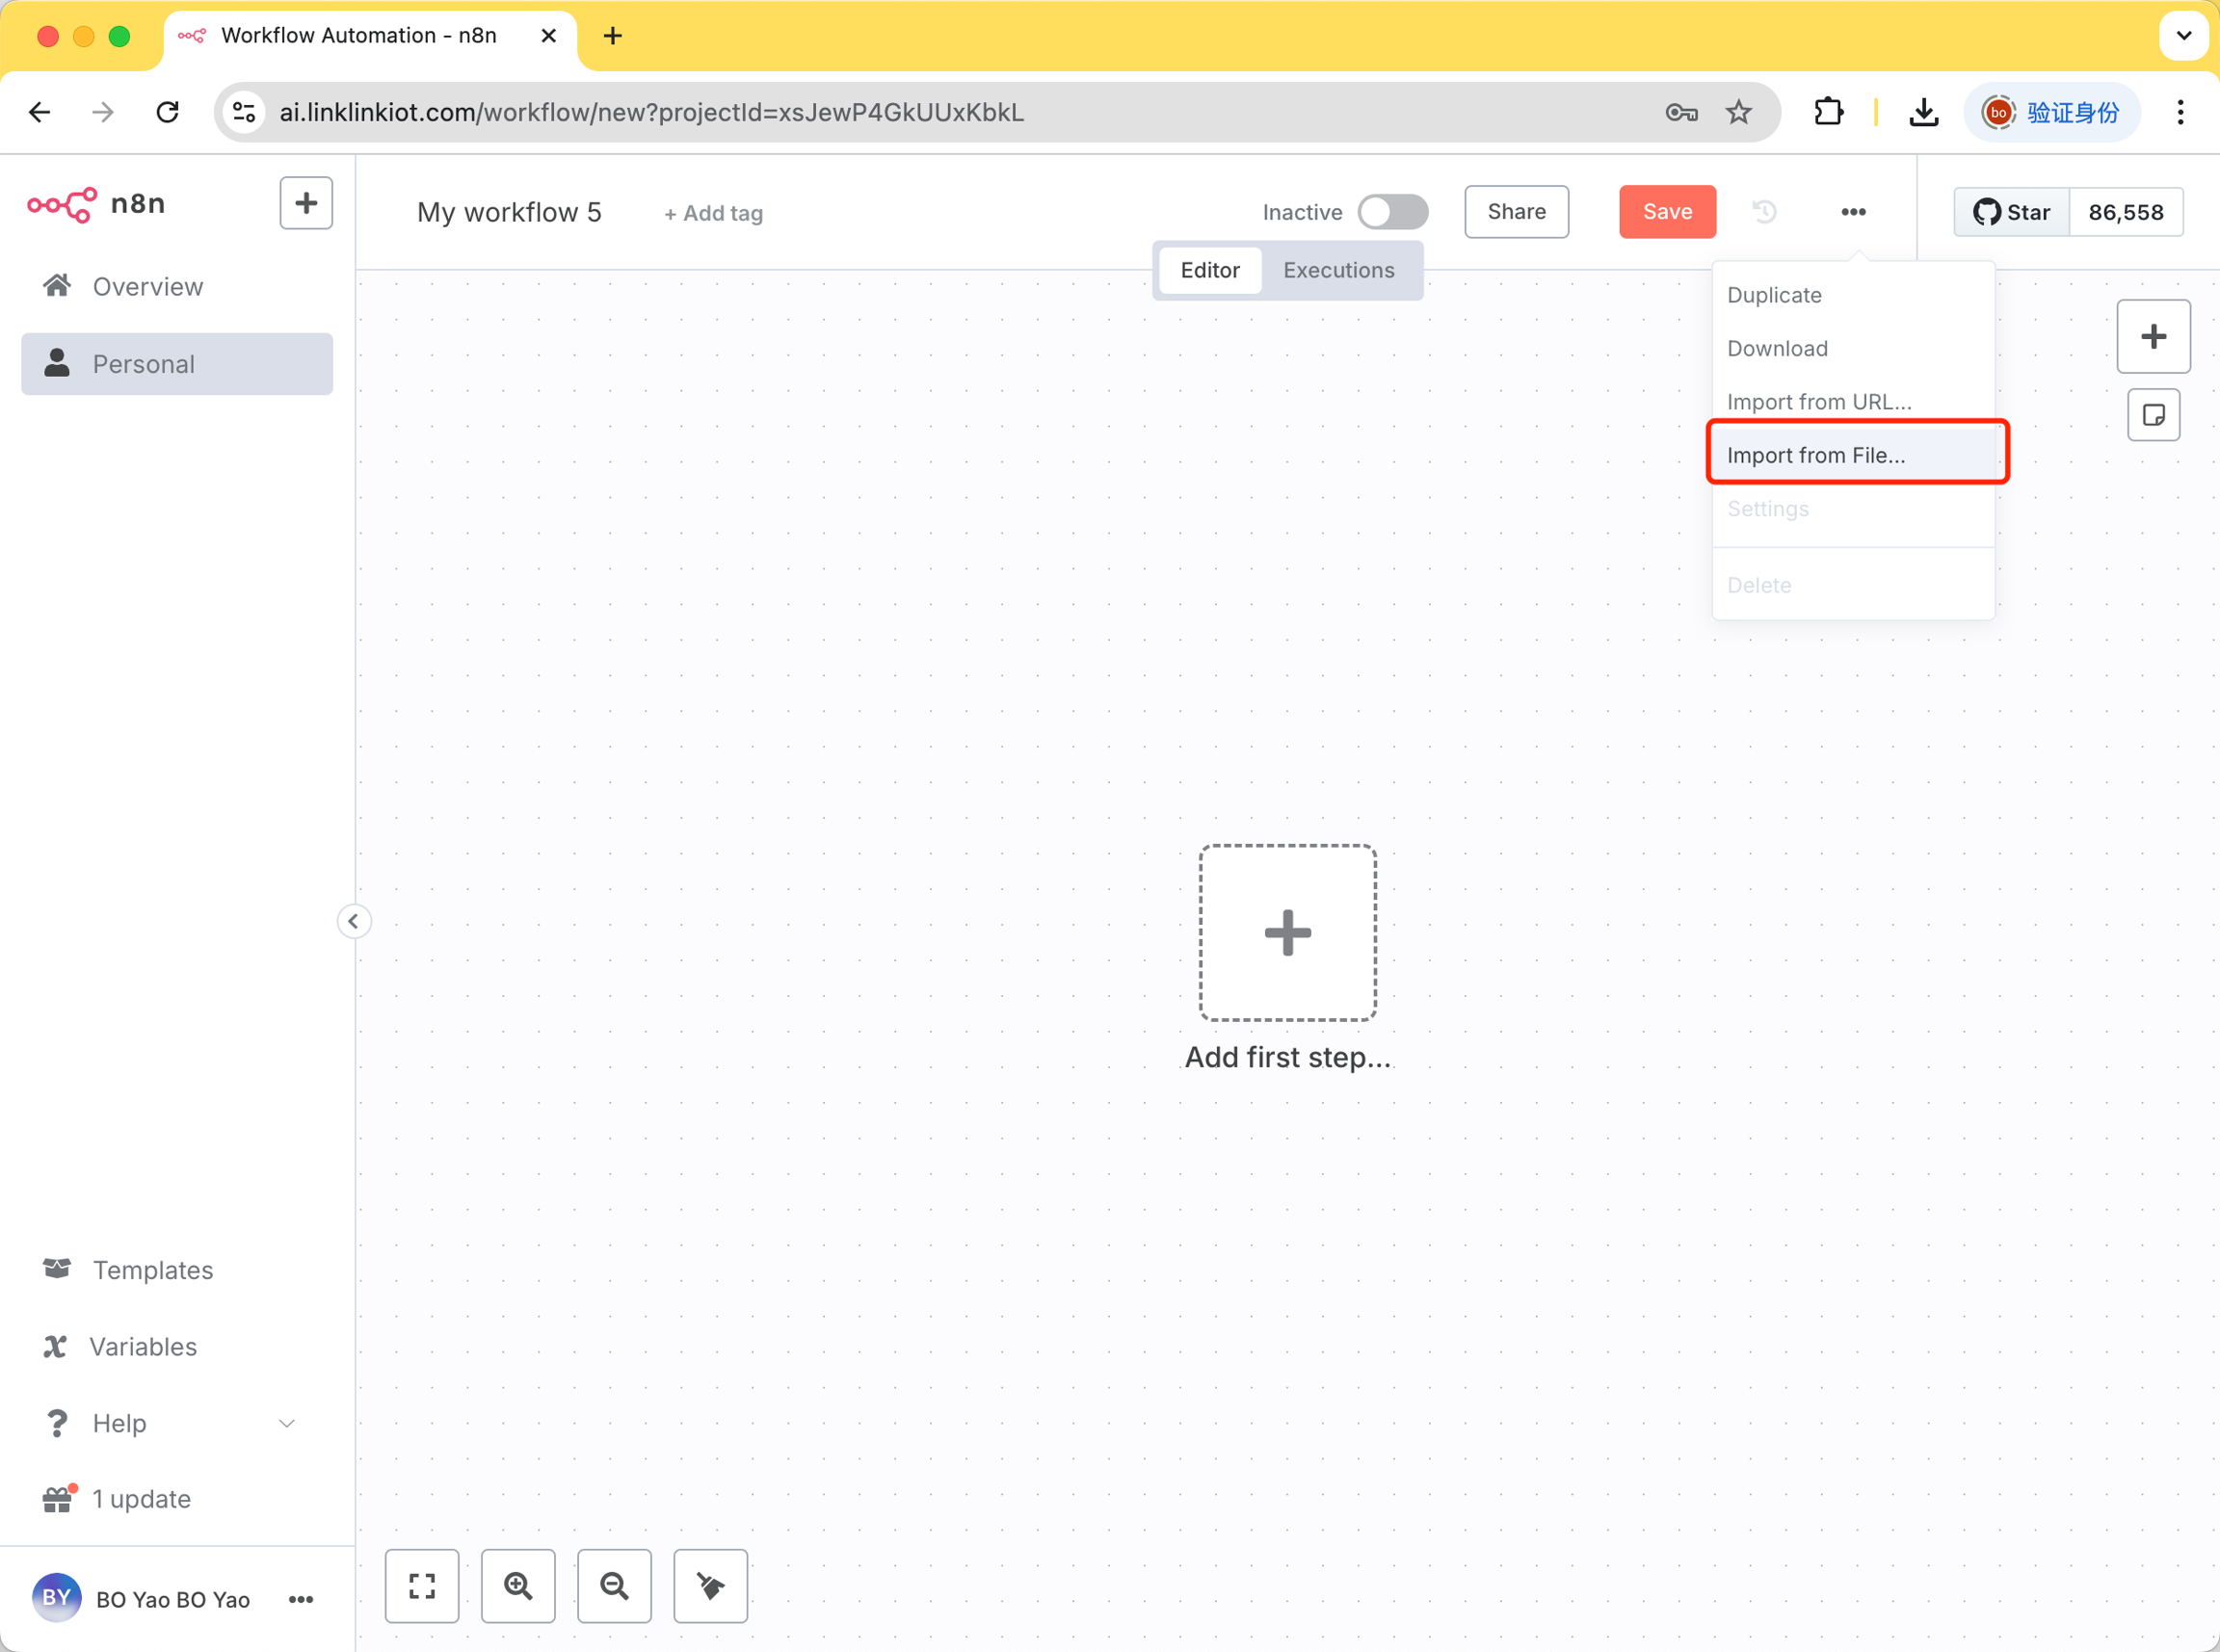The image size is (2220, 1652).
Task: Click the fit-to-view zoom icon
Action: coord(422,1586)
